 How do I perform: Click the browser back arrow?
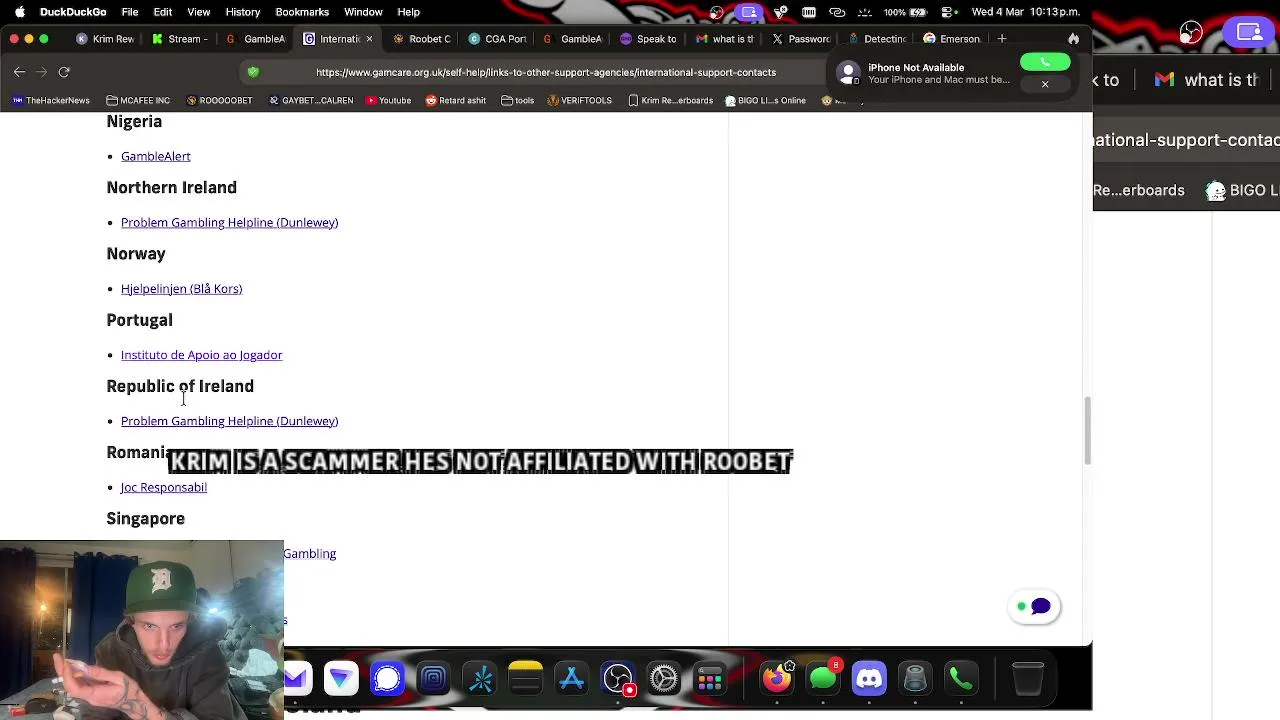(19, 72)
